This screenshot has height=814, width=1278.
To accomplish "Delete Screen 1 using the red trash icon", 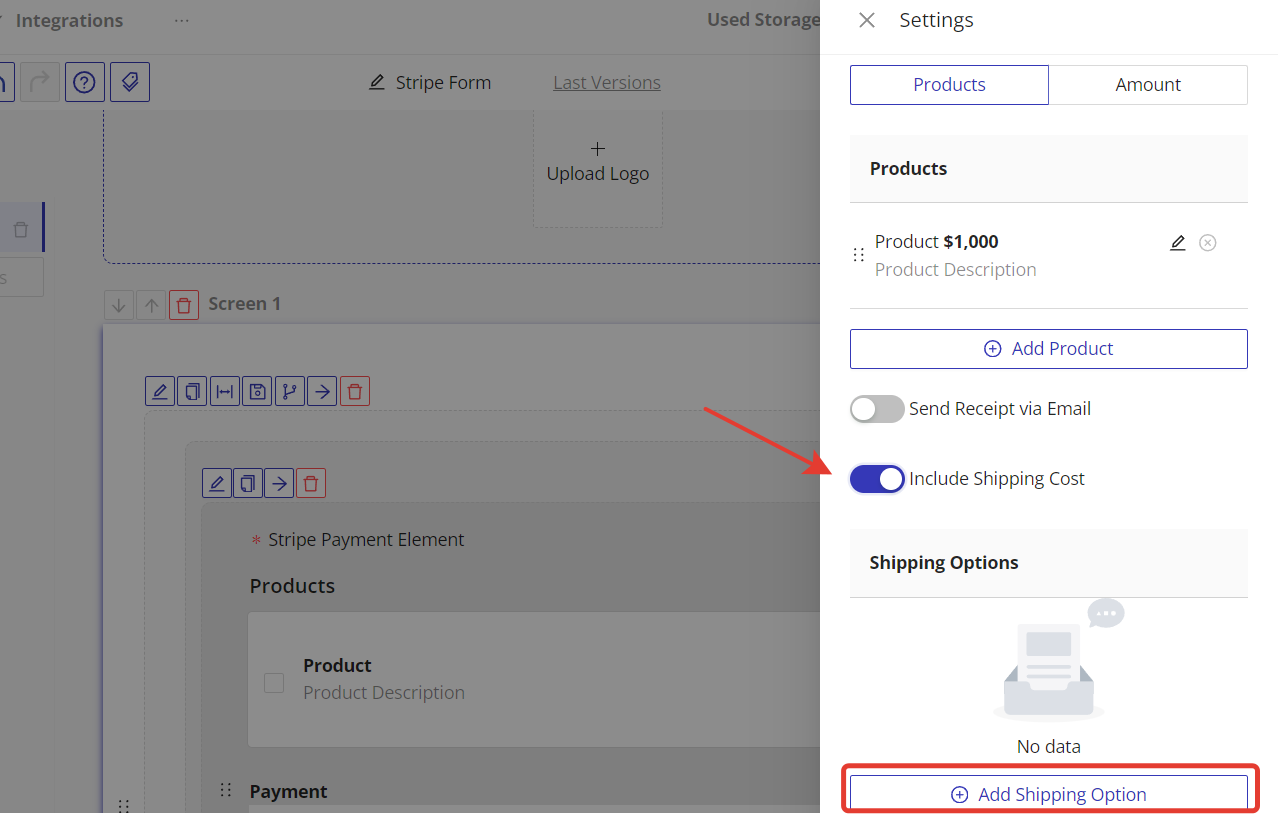I will (x=183, y=305).
